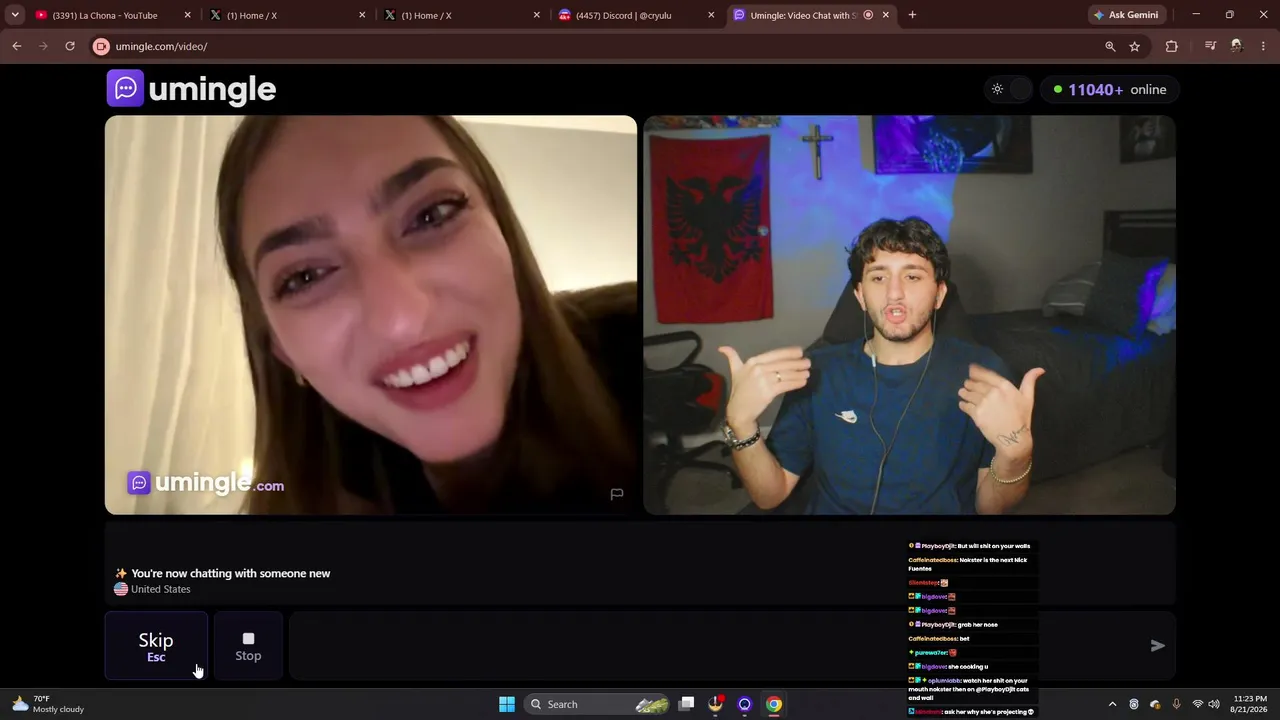Send the chat message with arrow icon
Image resolution: width=1280 pixels, height=720 pixels.
pyautogui.click(x=1157, y=646)
